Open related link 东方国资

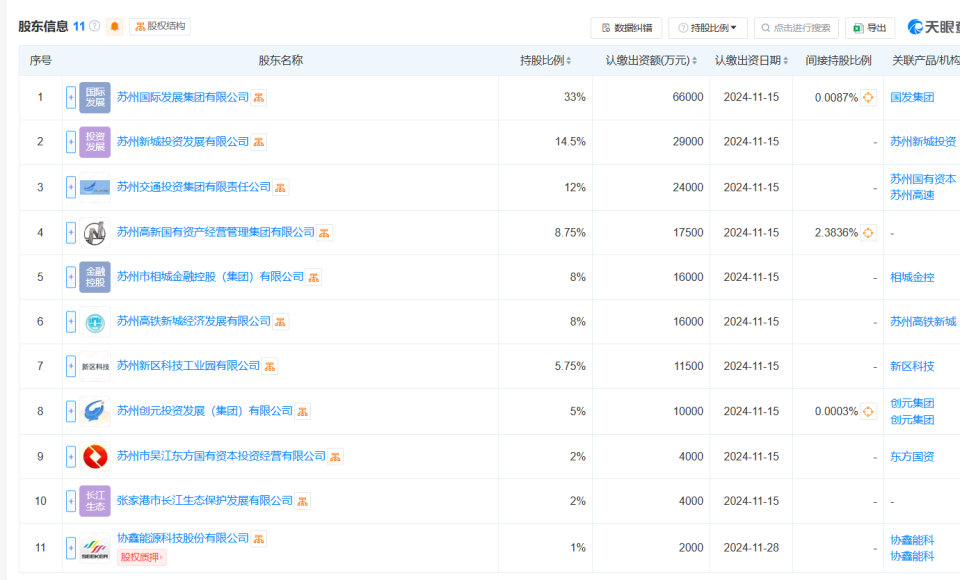pos(912,456)
